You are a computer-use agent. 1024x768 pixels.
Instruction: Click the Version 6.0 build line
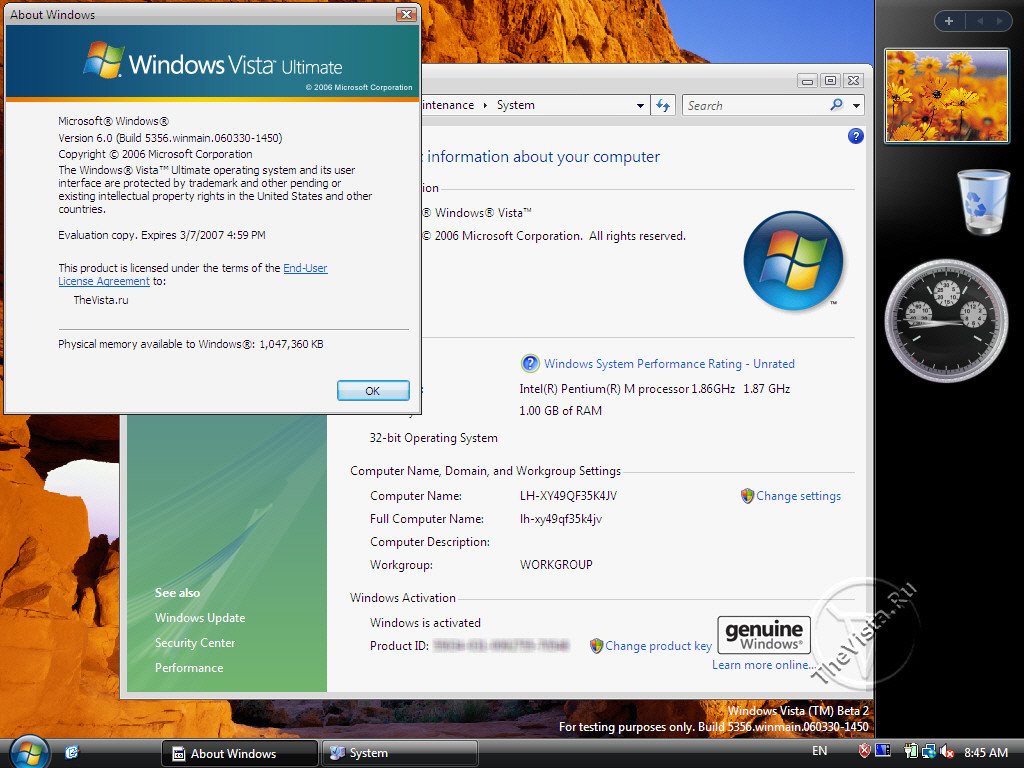pyautogui.click(x=170, y=138)
